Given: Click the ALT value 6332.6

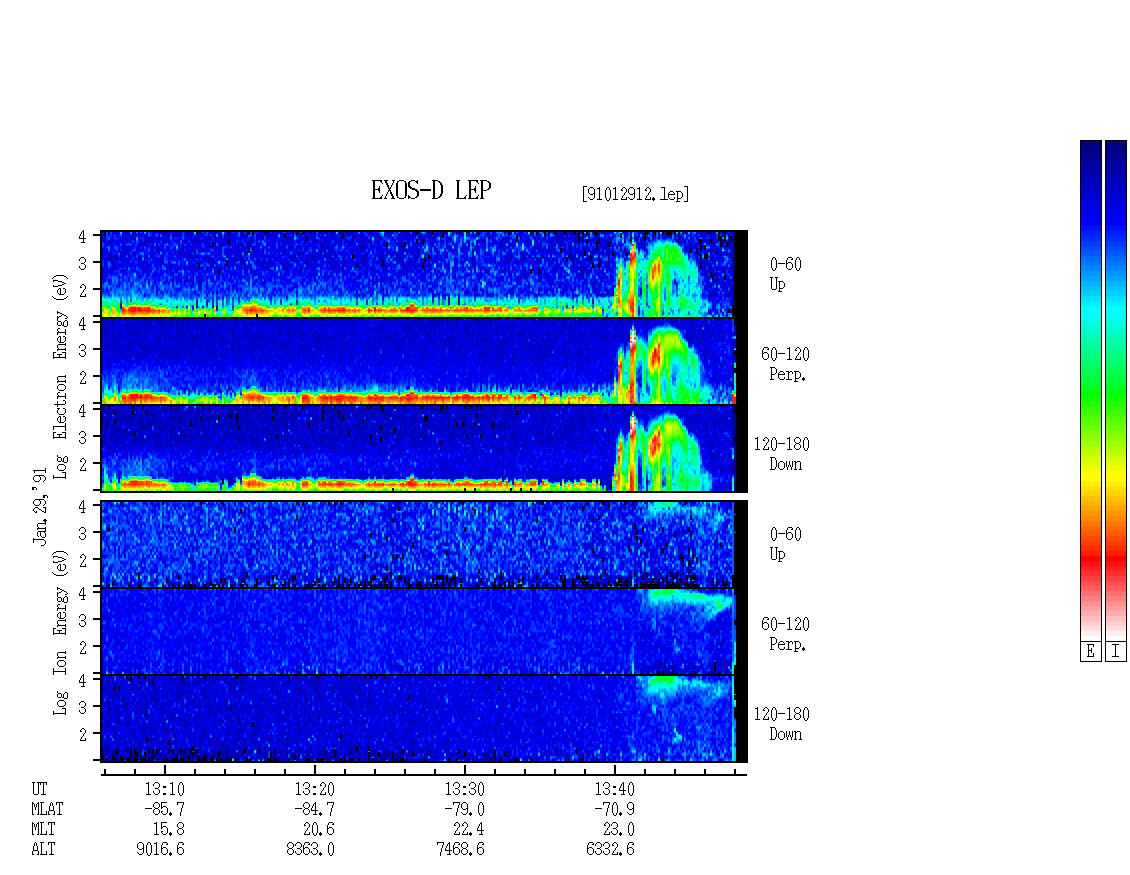Looking at the screenshot, I should (610, 849).
